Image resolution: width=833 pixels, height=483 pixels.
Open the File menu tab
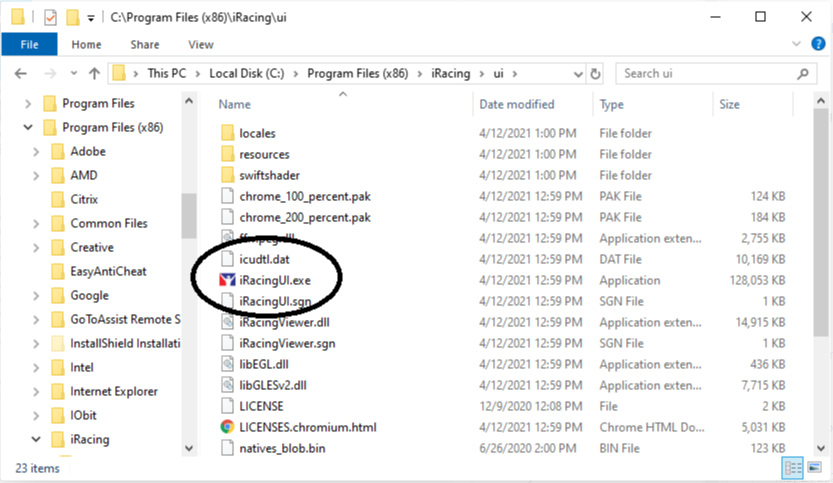(29, 44)
